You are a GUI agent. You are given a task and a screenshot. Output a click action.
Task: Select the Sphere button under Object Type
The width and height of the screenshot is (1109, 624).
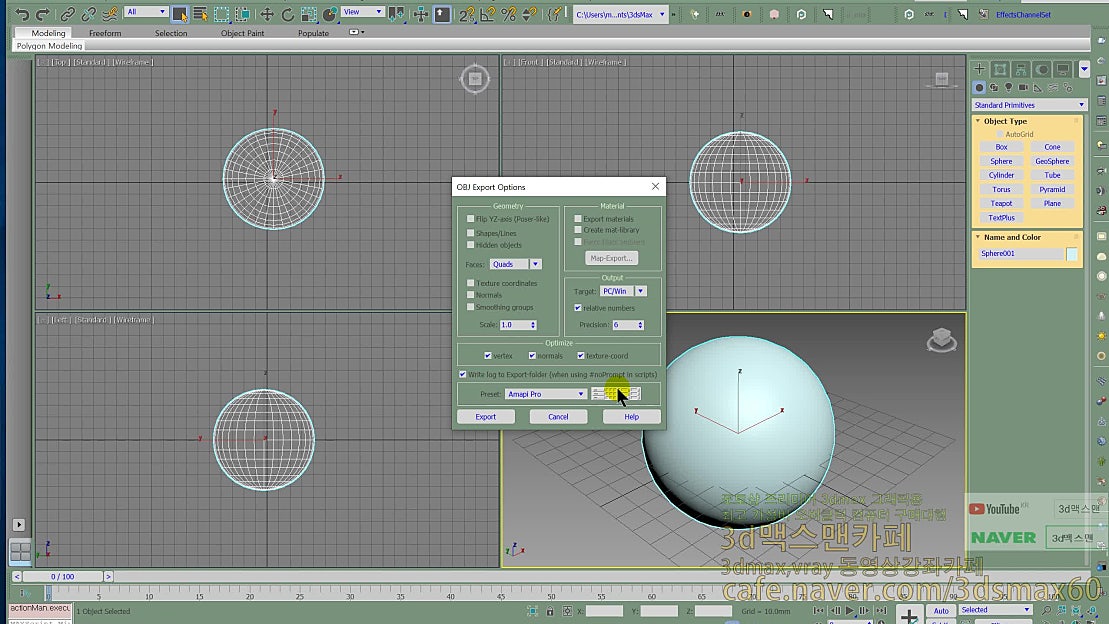(x=1001, y=161)
